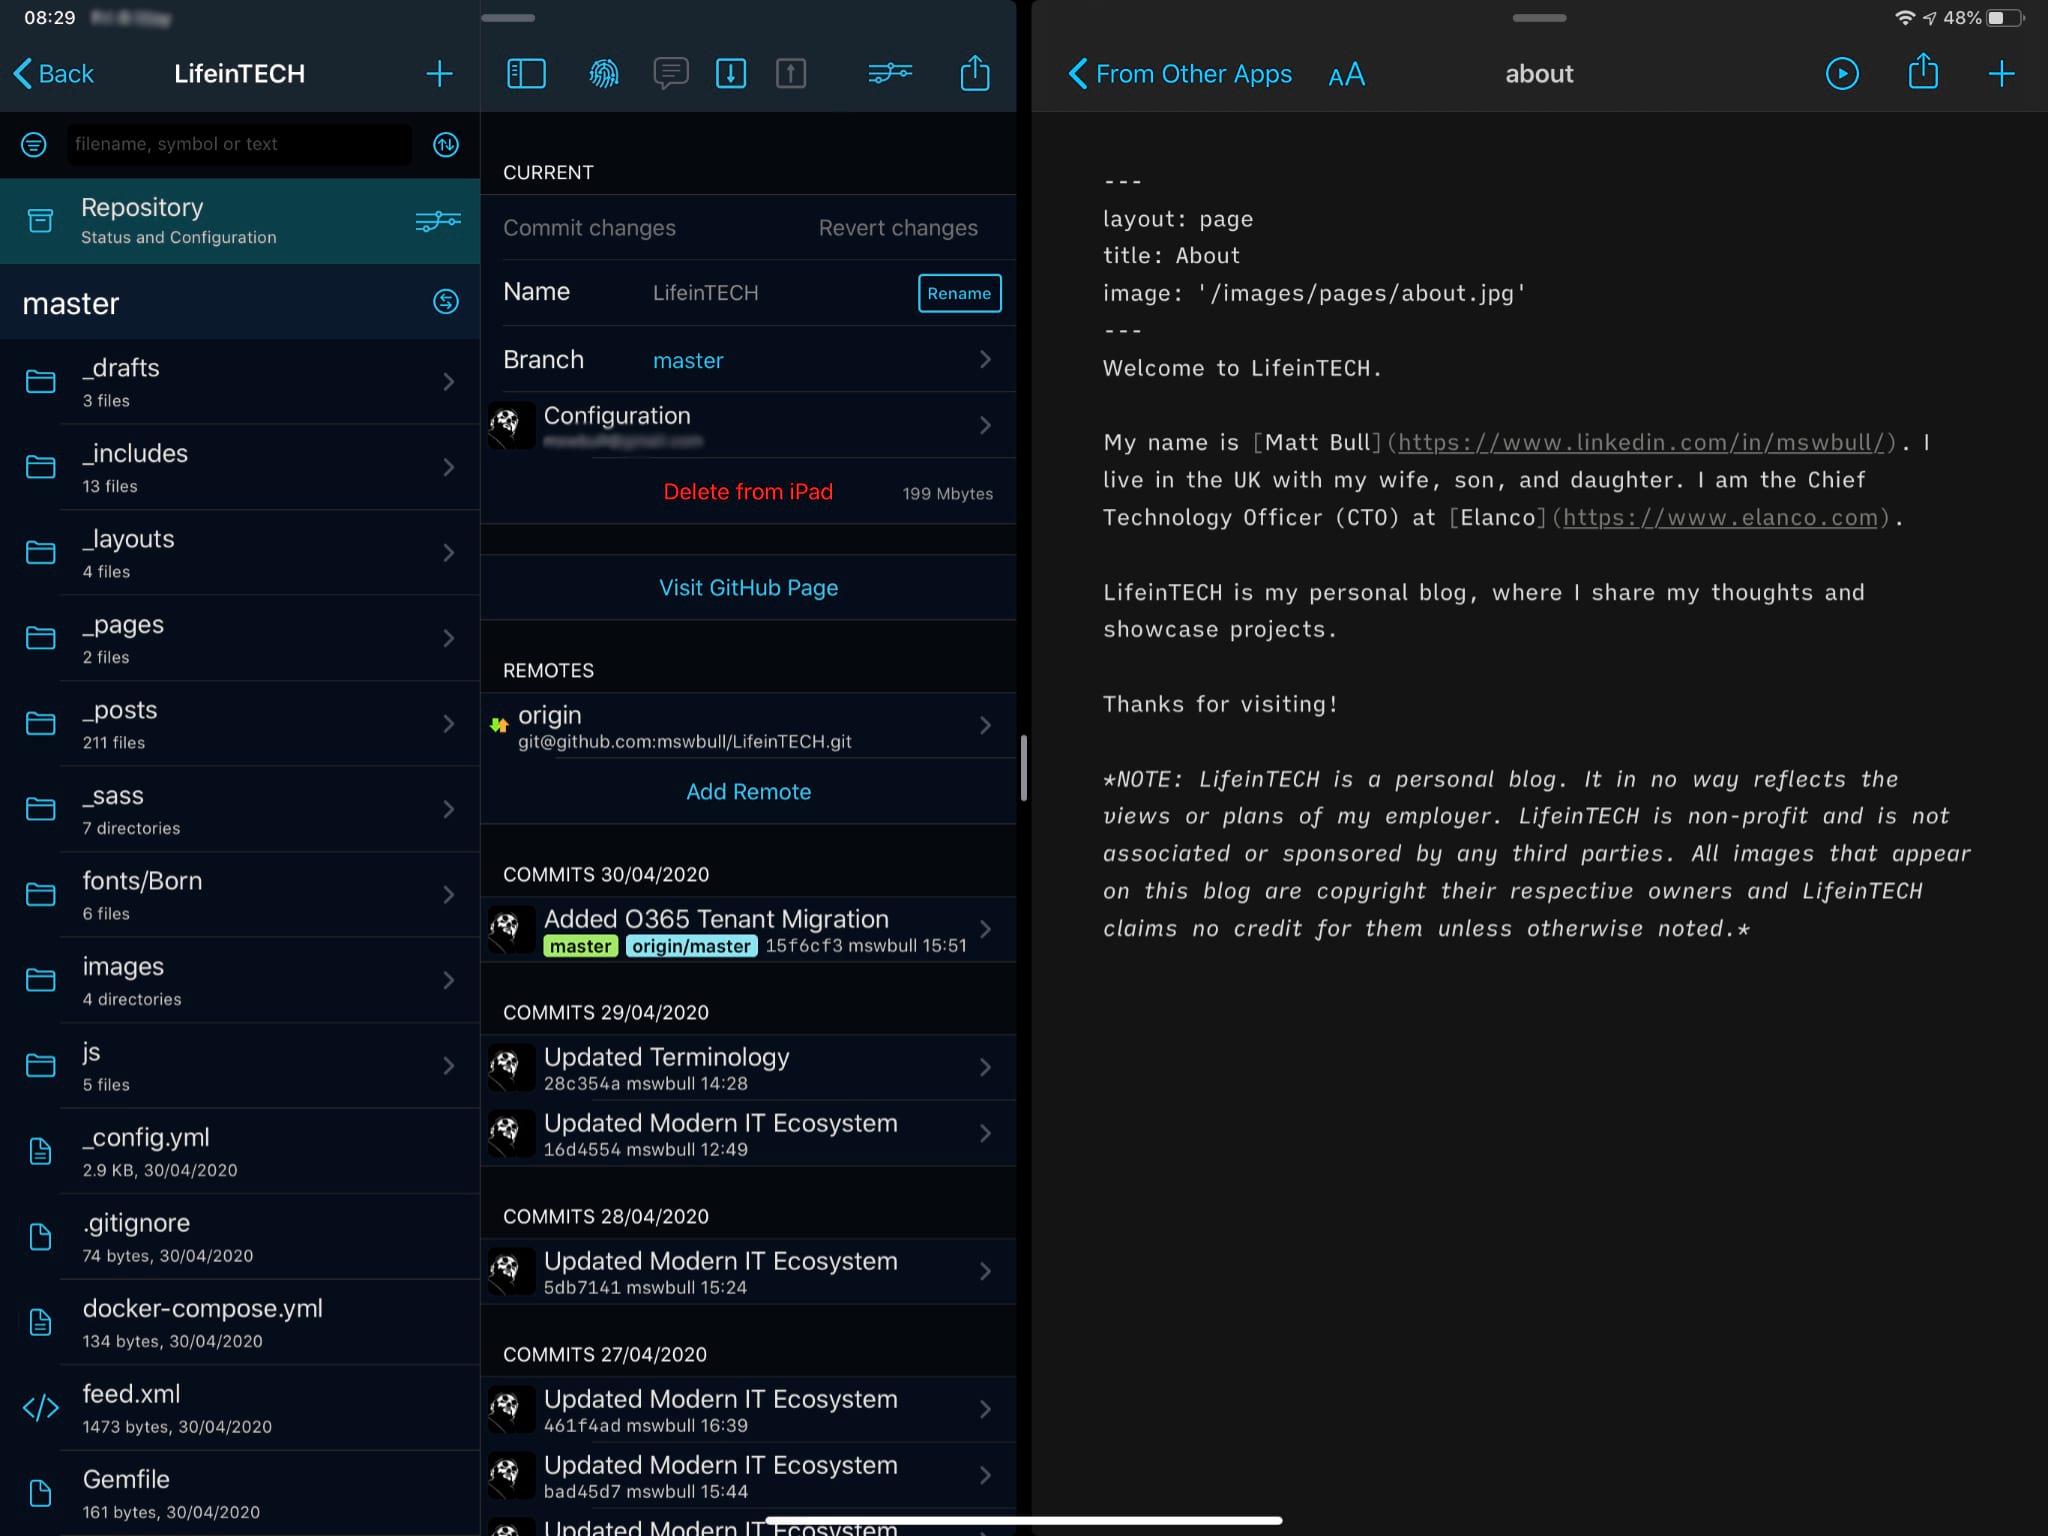Open the origin remote details
This screenshot has width=2048, height=1536.
pyautogui.click(x=748, y=726)
